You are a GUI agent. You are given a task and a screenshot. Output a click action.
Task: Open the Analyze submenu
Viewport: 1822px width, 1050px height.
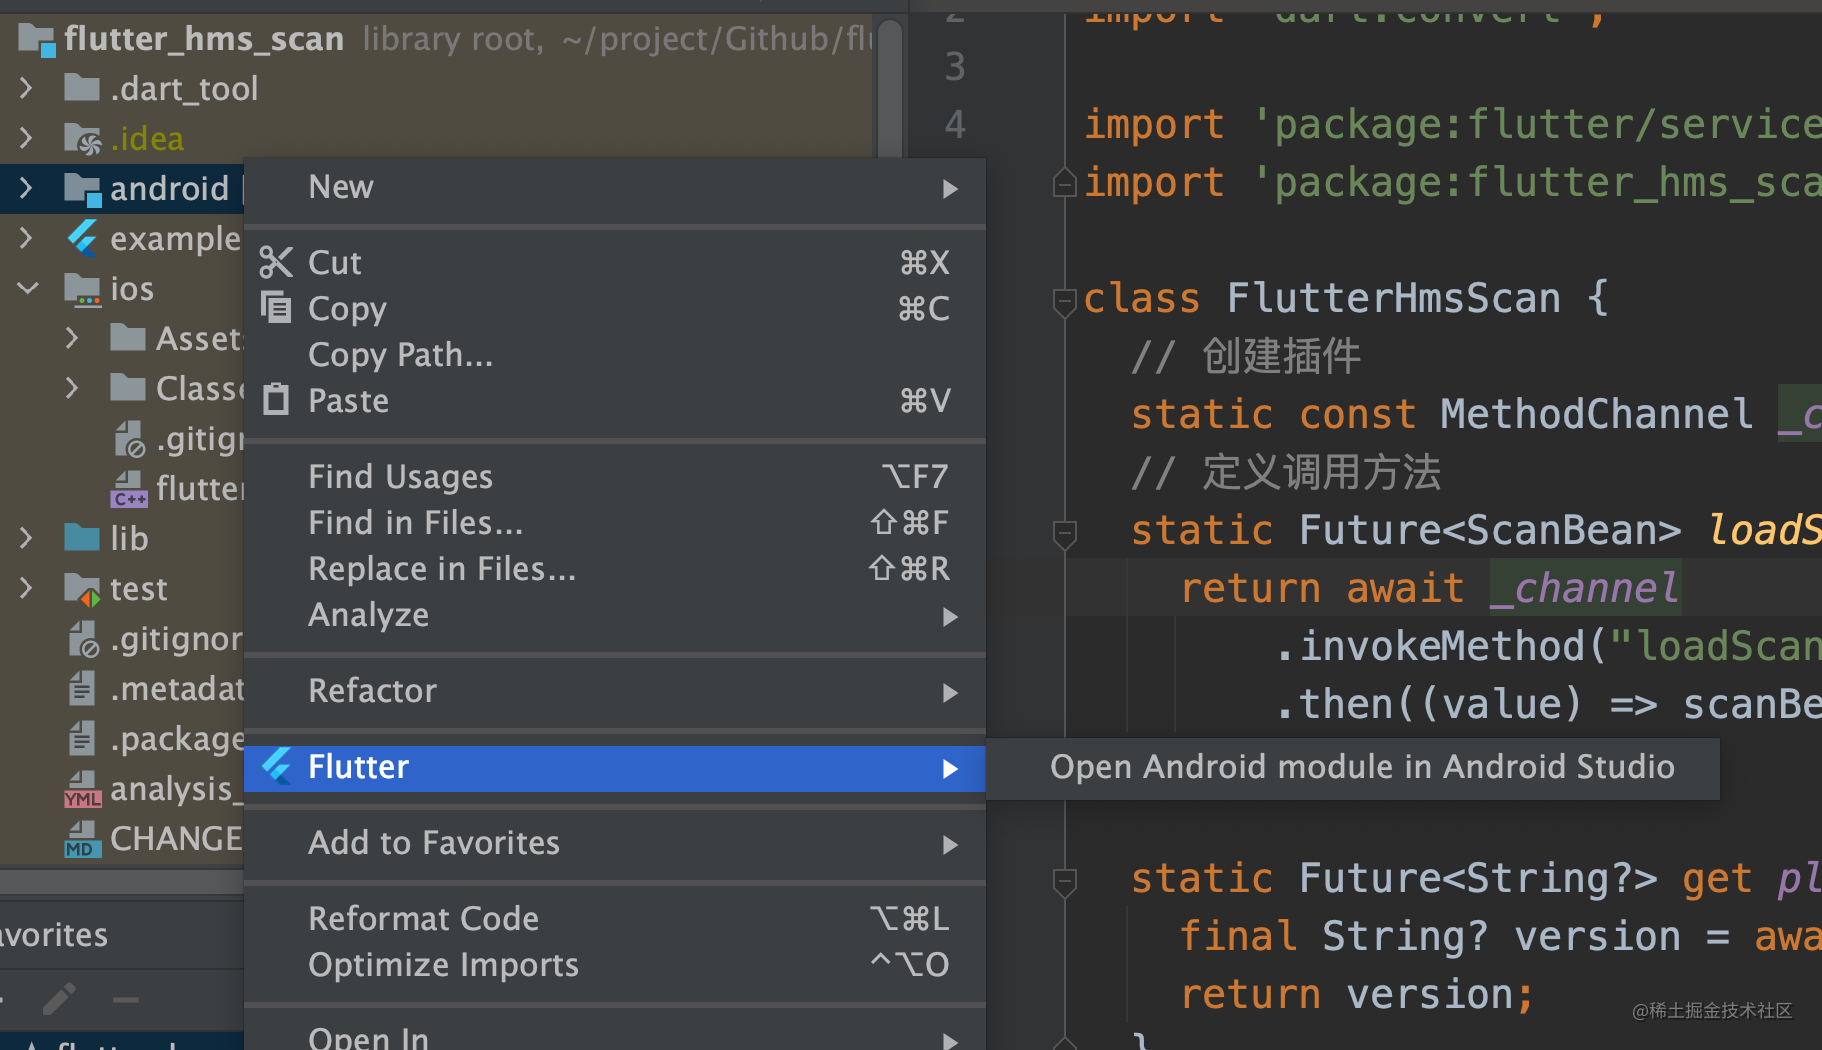(614, 615)
